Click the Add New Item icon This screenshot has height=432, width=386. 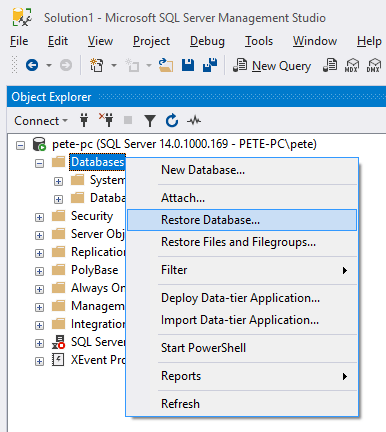[x=132, y=65]
